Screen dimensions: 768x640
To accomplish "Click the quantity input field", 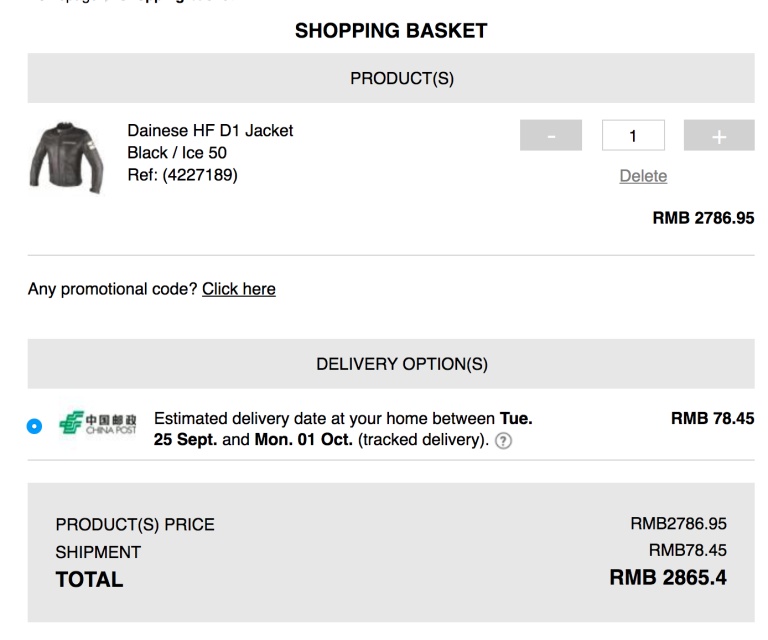I will (x=633, y=135).
